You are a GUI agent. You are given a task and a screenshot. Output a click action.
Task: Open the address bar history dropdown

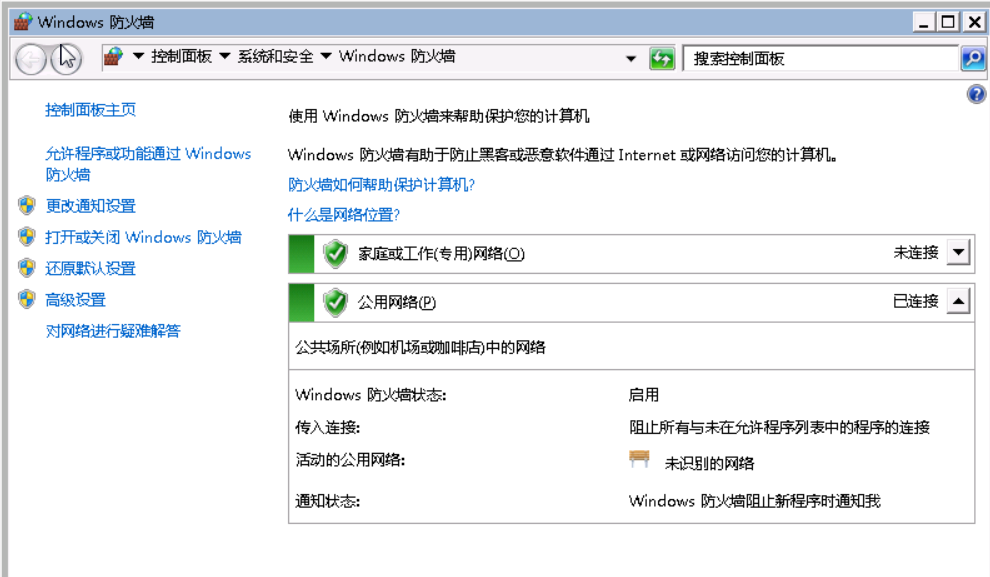631,59
